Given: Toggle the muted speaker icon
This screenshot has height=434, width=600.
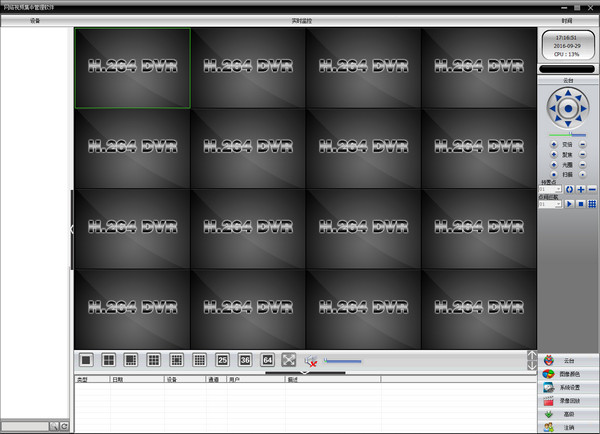Looking at the screenshot, I should [311, 361].
